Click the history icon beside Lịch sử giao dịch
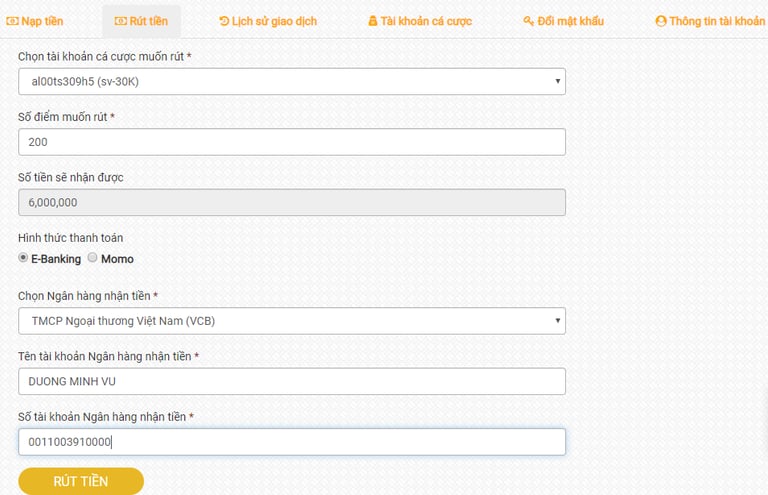Viewport: 768px width, 495px height. pos(224,21)
